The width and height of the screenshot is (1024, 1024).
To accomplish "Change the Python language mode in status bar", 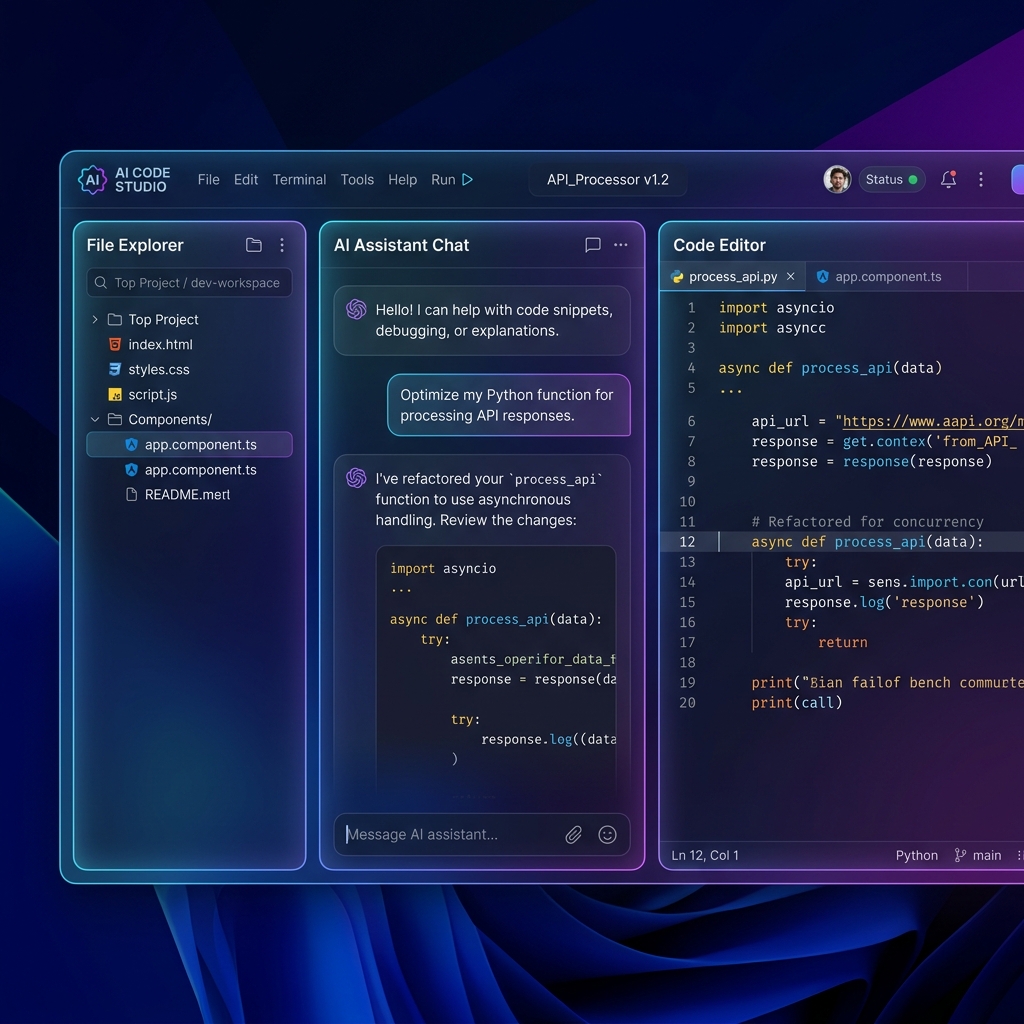I will (916, 856).
